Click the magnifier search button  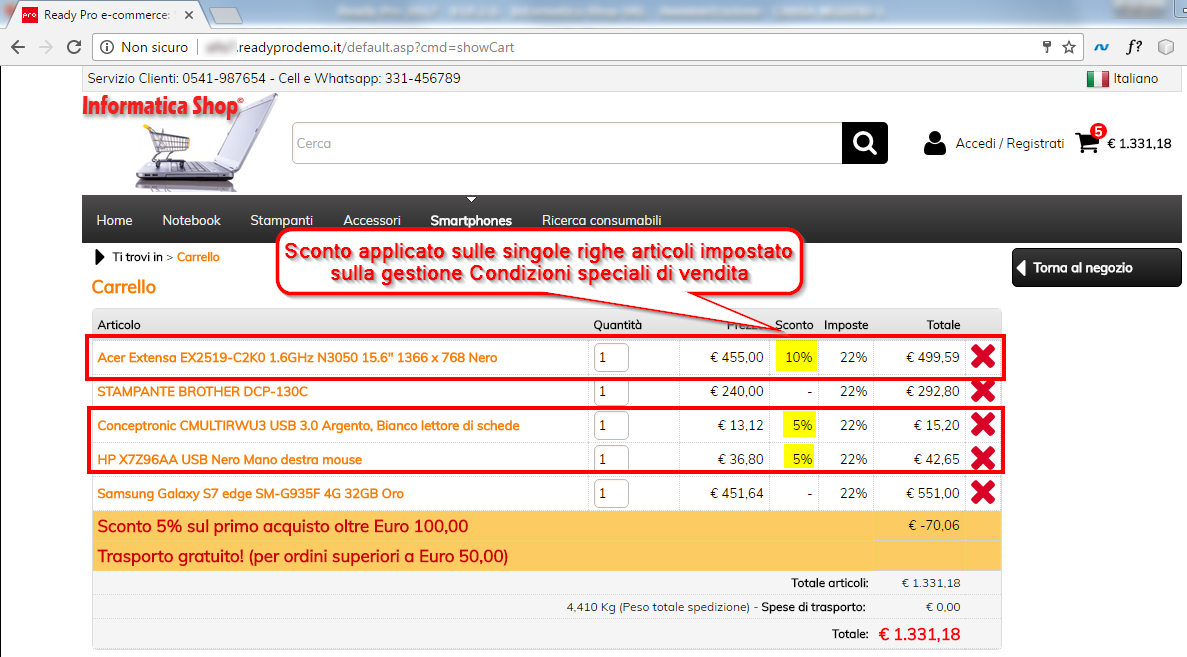865,143
